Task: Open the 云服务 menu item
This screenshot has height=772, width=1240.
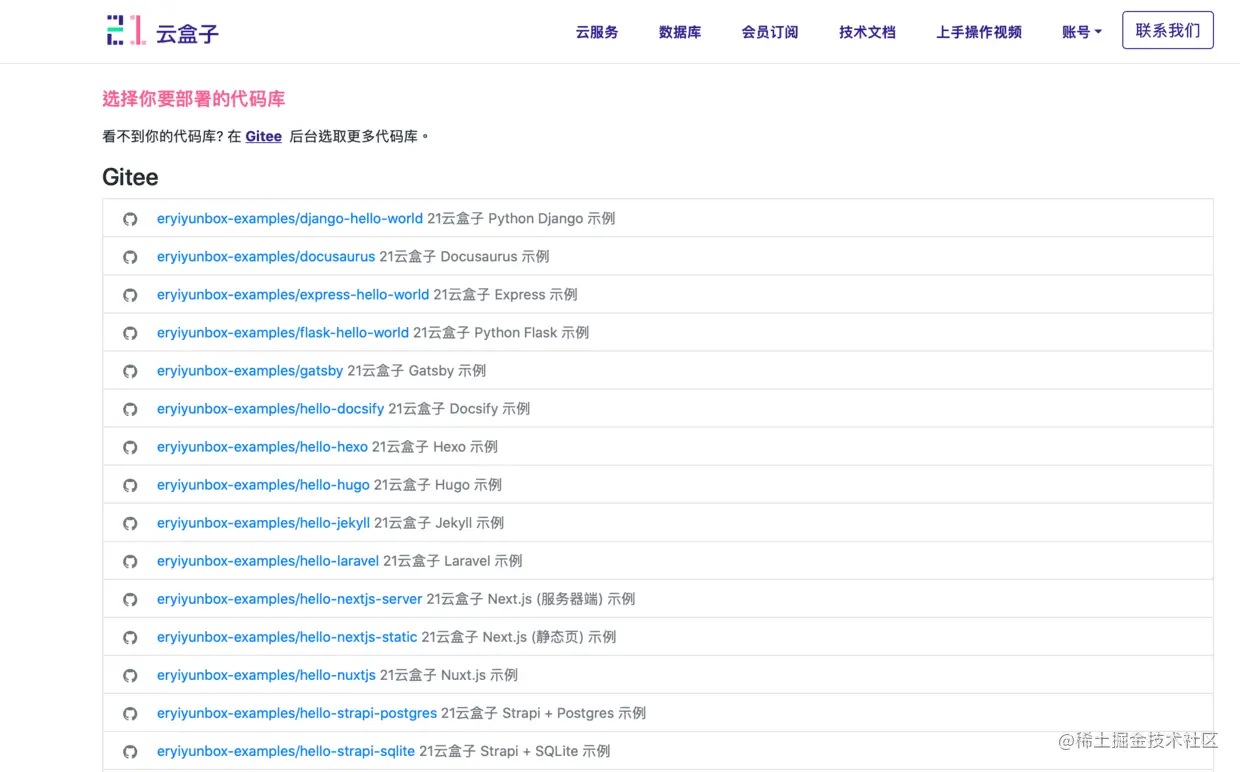Action: point(597,31)
